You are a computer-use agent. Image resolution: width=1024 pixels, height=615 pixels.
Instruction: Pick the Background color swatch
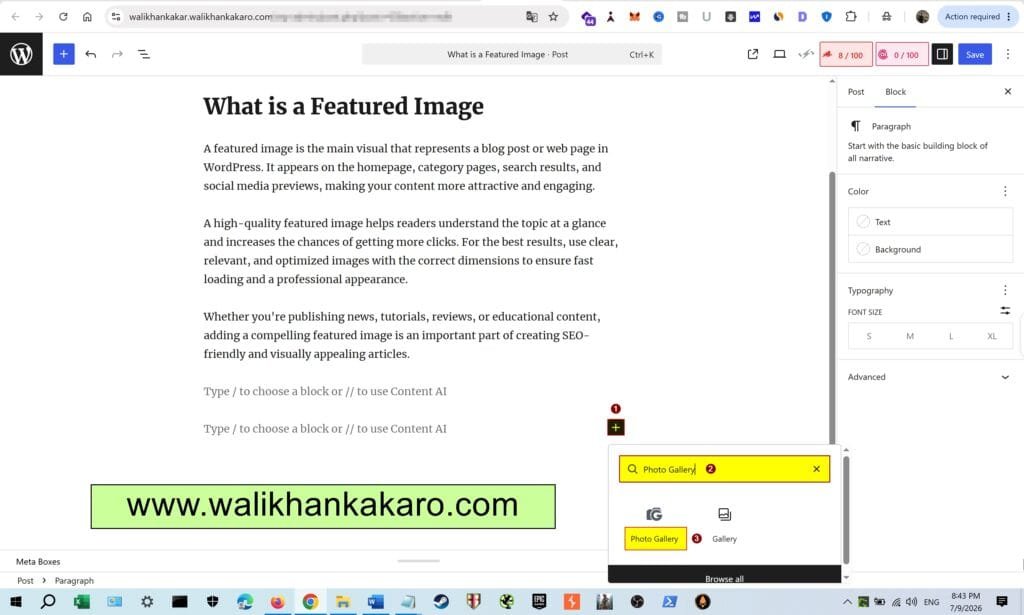click(x=931, y=249)
